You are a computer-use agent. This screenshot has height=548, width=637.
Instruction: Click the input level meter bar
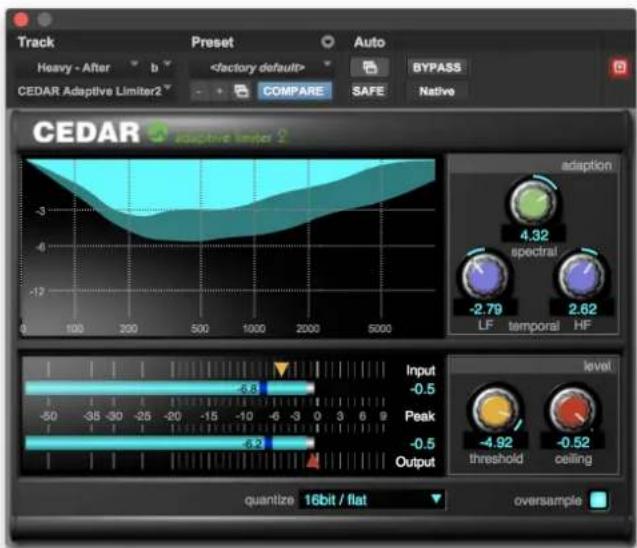(169, 388)
